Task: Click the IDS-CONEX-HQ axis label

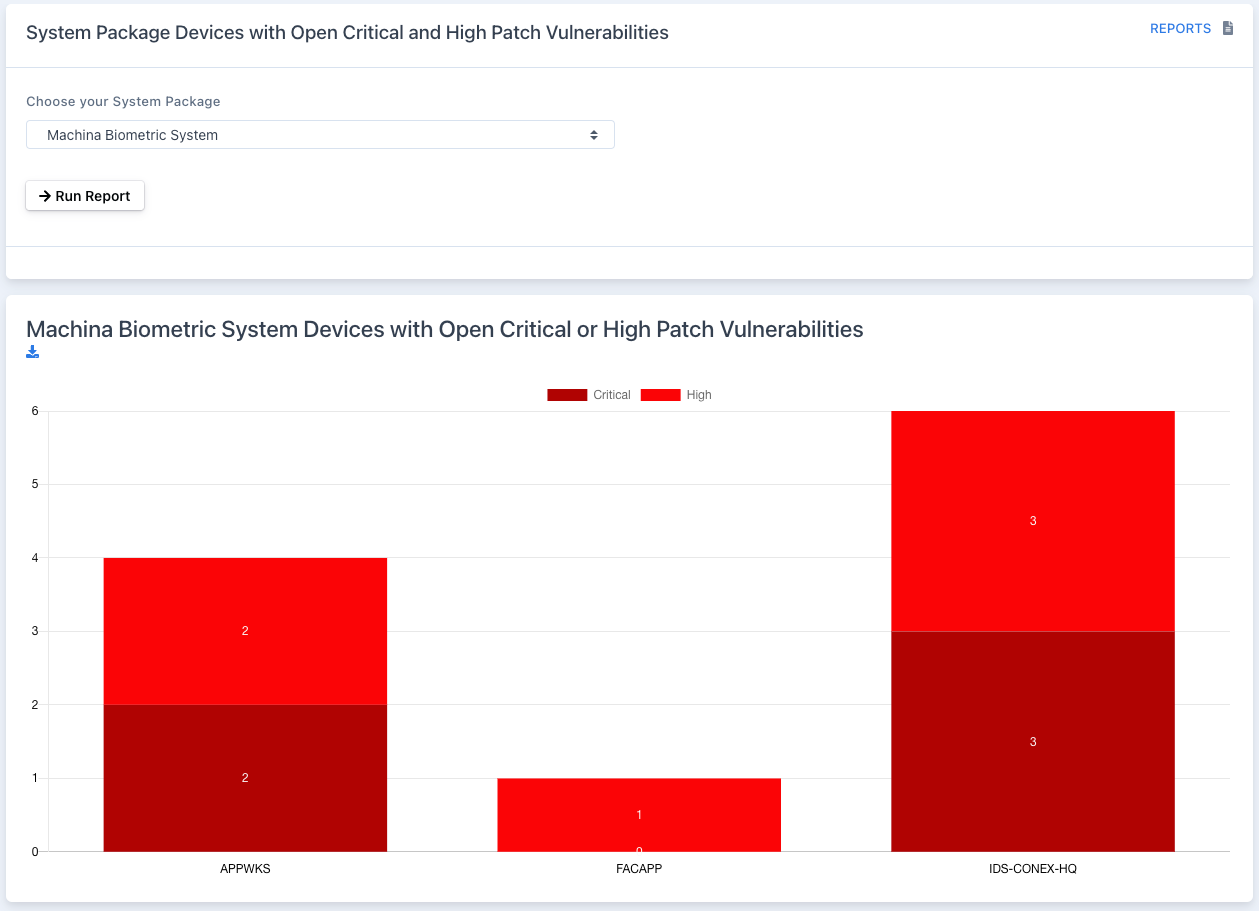Action: (x=1033, y=869)
